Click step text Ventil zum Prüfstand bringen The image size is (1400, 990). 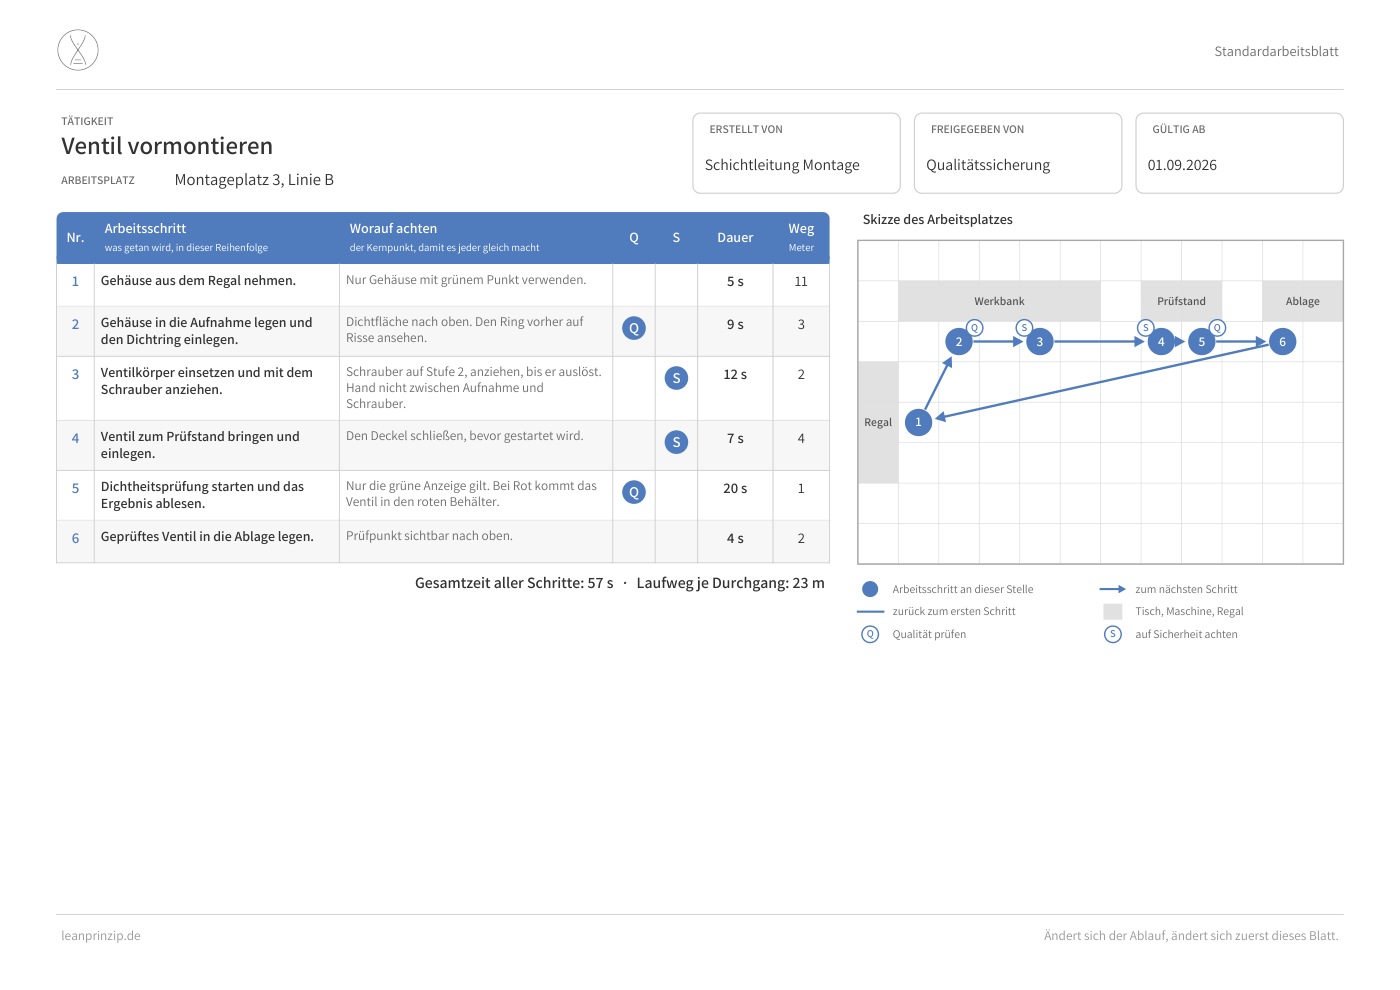point(200,445)
